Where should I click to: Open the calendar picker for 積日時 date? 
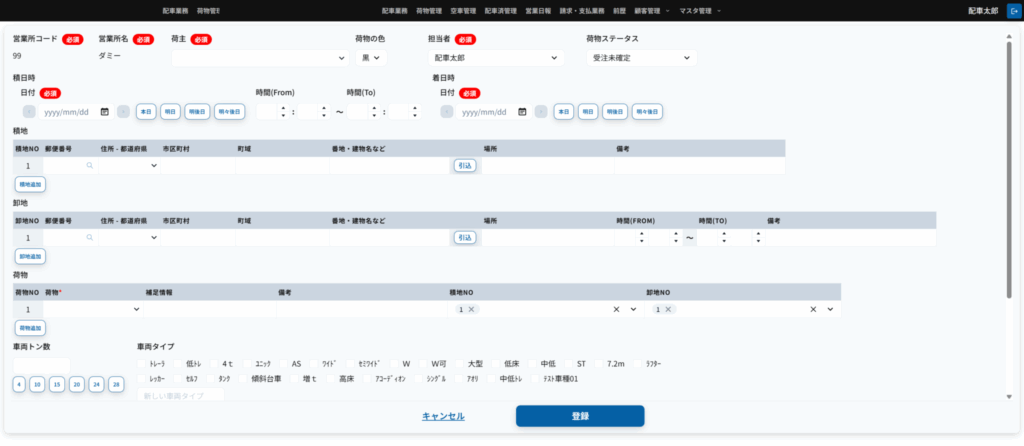105,112
